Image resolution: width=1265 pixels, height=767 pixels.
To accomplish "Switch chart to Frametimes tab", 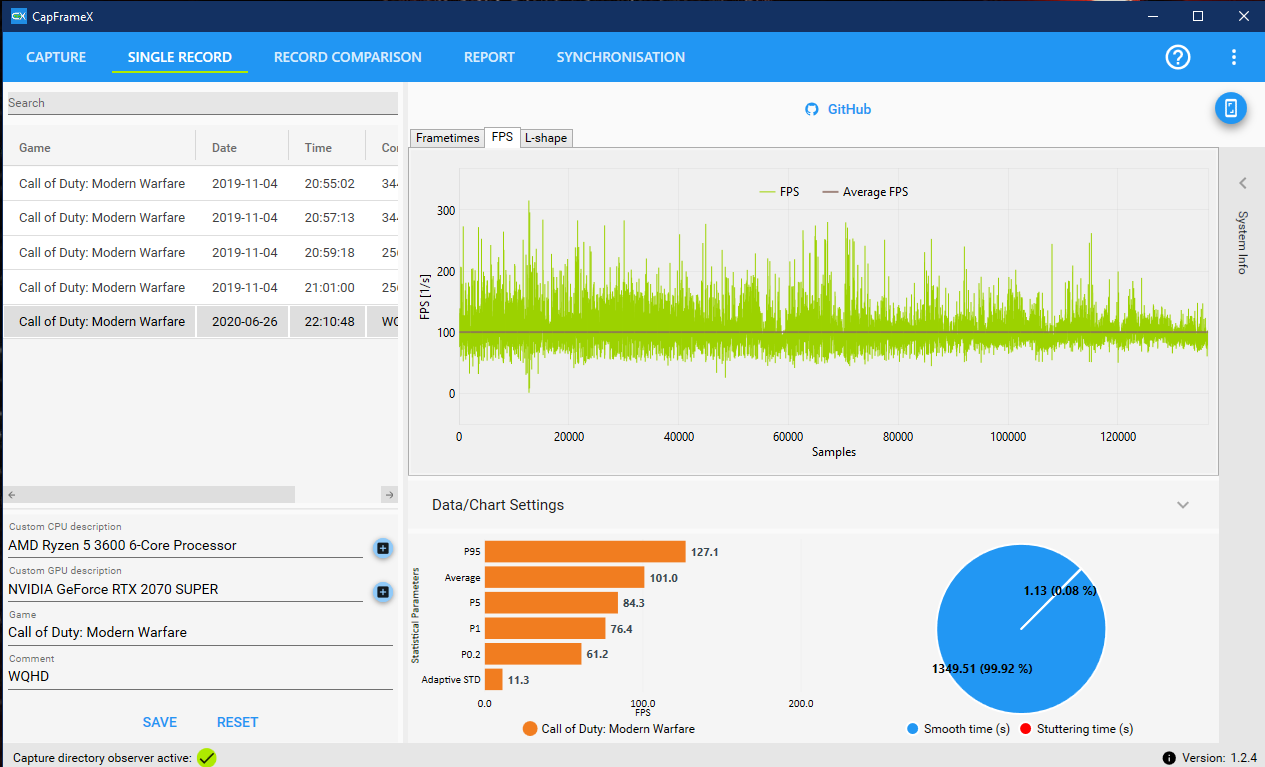I will tap(447, 138).
